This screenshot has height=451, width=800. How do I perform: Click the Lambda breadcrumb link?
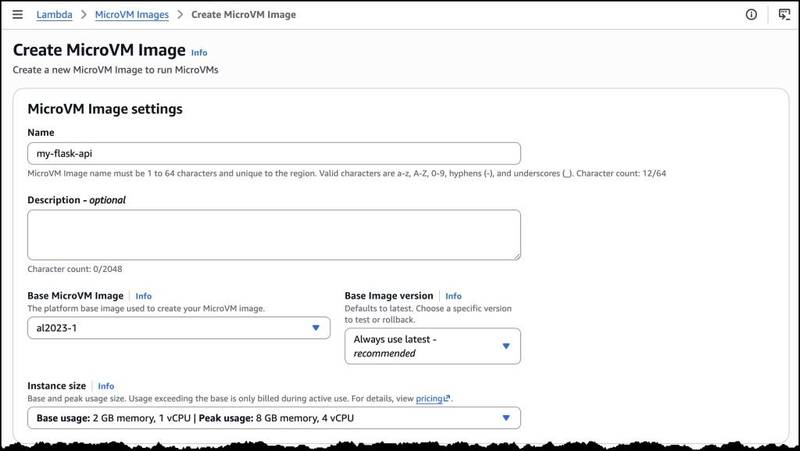pos(54,15)
